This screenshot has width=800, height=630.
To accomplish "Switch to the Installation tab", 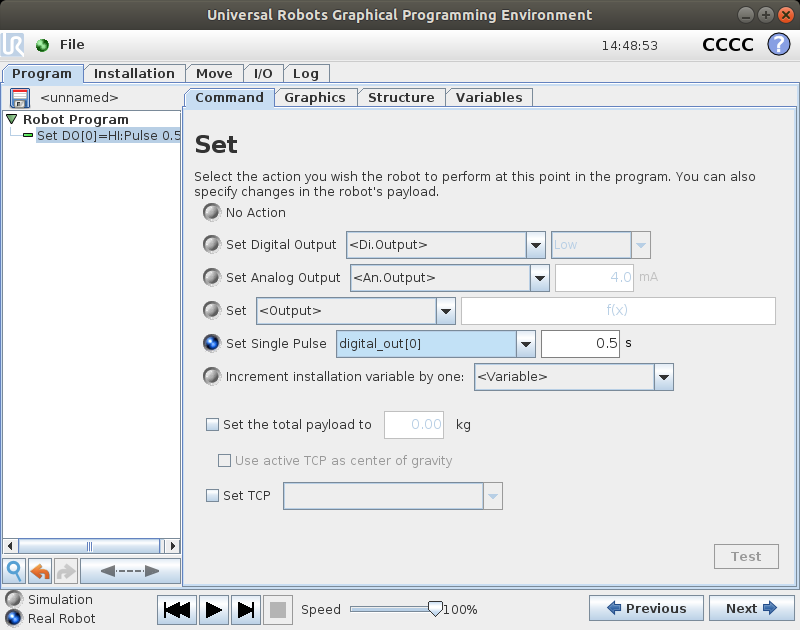I will click(134, 73).
